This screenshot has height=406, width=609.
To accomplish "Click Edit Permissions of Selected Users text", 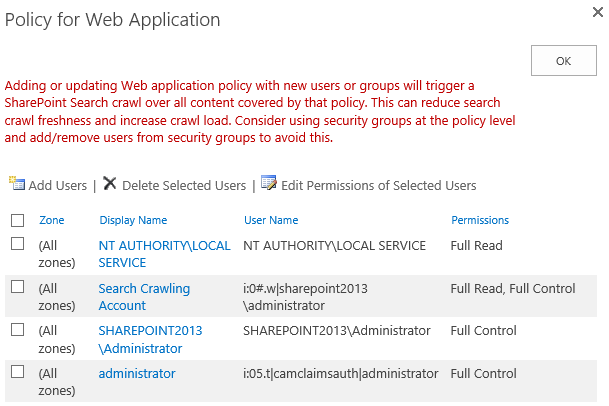I will click(378, 185).
